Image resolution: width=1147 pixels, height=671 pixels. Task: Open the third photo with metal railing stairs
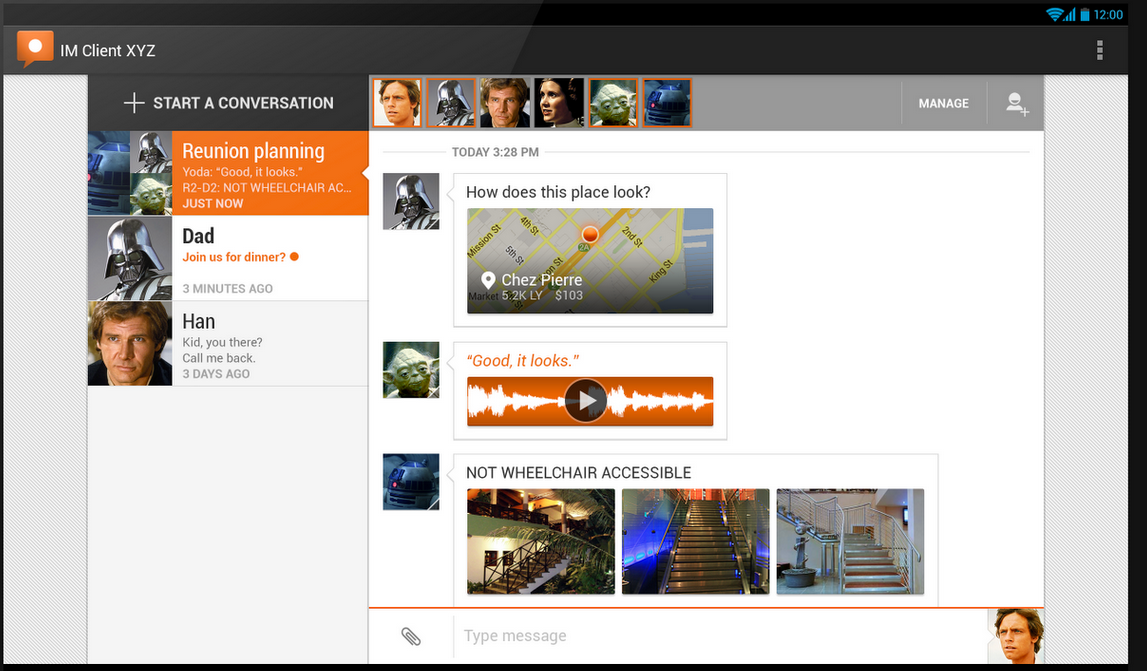click(850, 541)
